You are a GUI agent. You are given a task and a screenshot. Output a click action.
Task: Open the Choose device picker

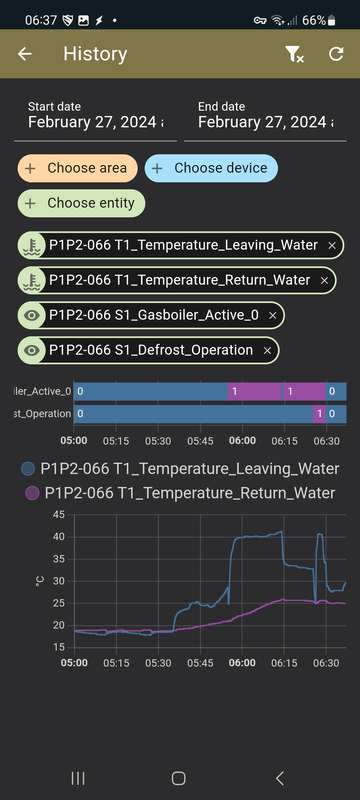211,168
